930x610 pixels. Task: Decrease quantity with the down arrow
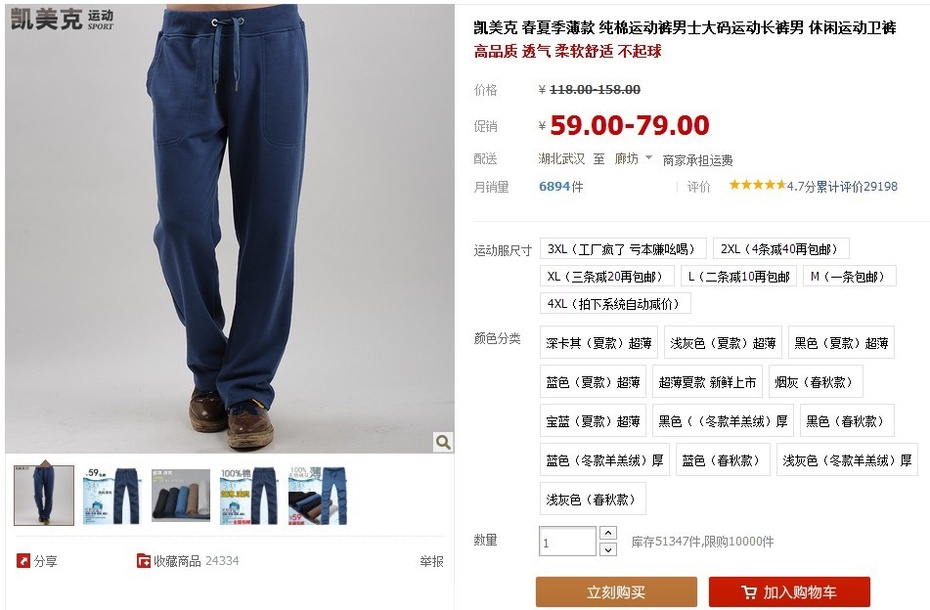coord(608,549)
